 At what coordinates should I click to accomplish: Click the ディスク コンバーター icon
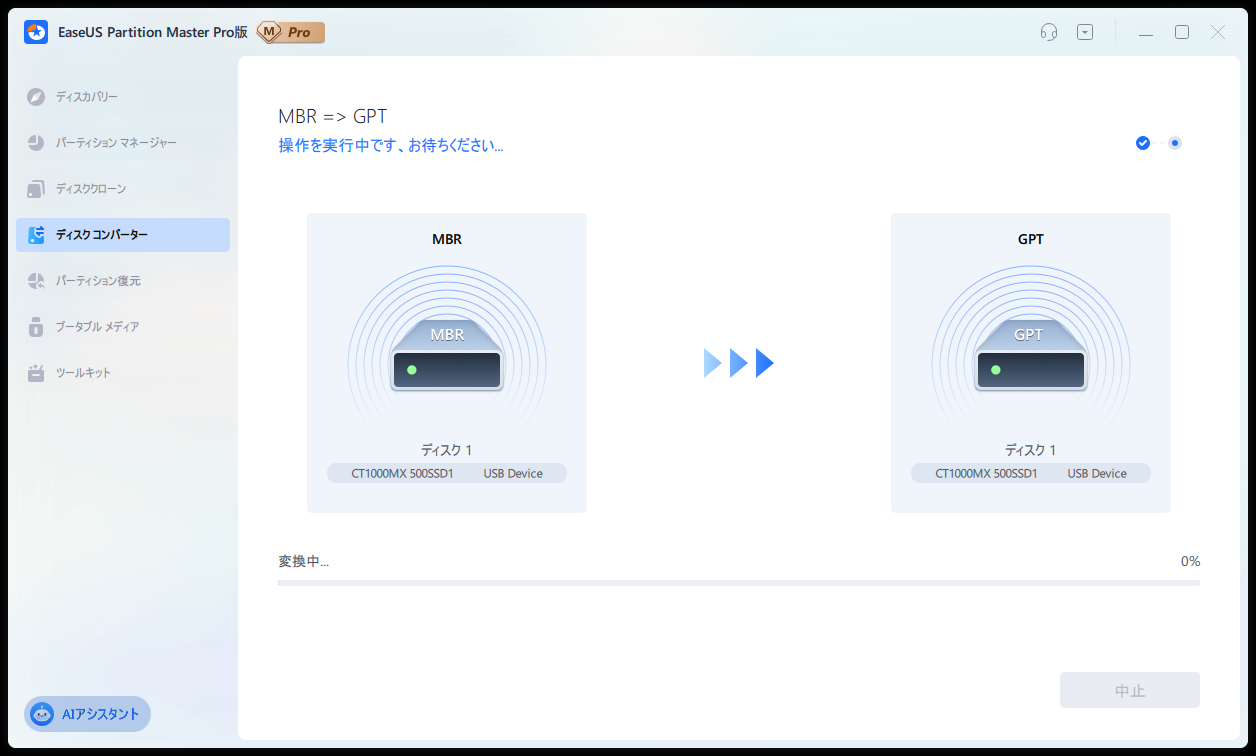36,235
